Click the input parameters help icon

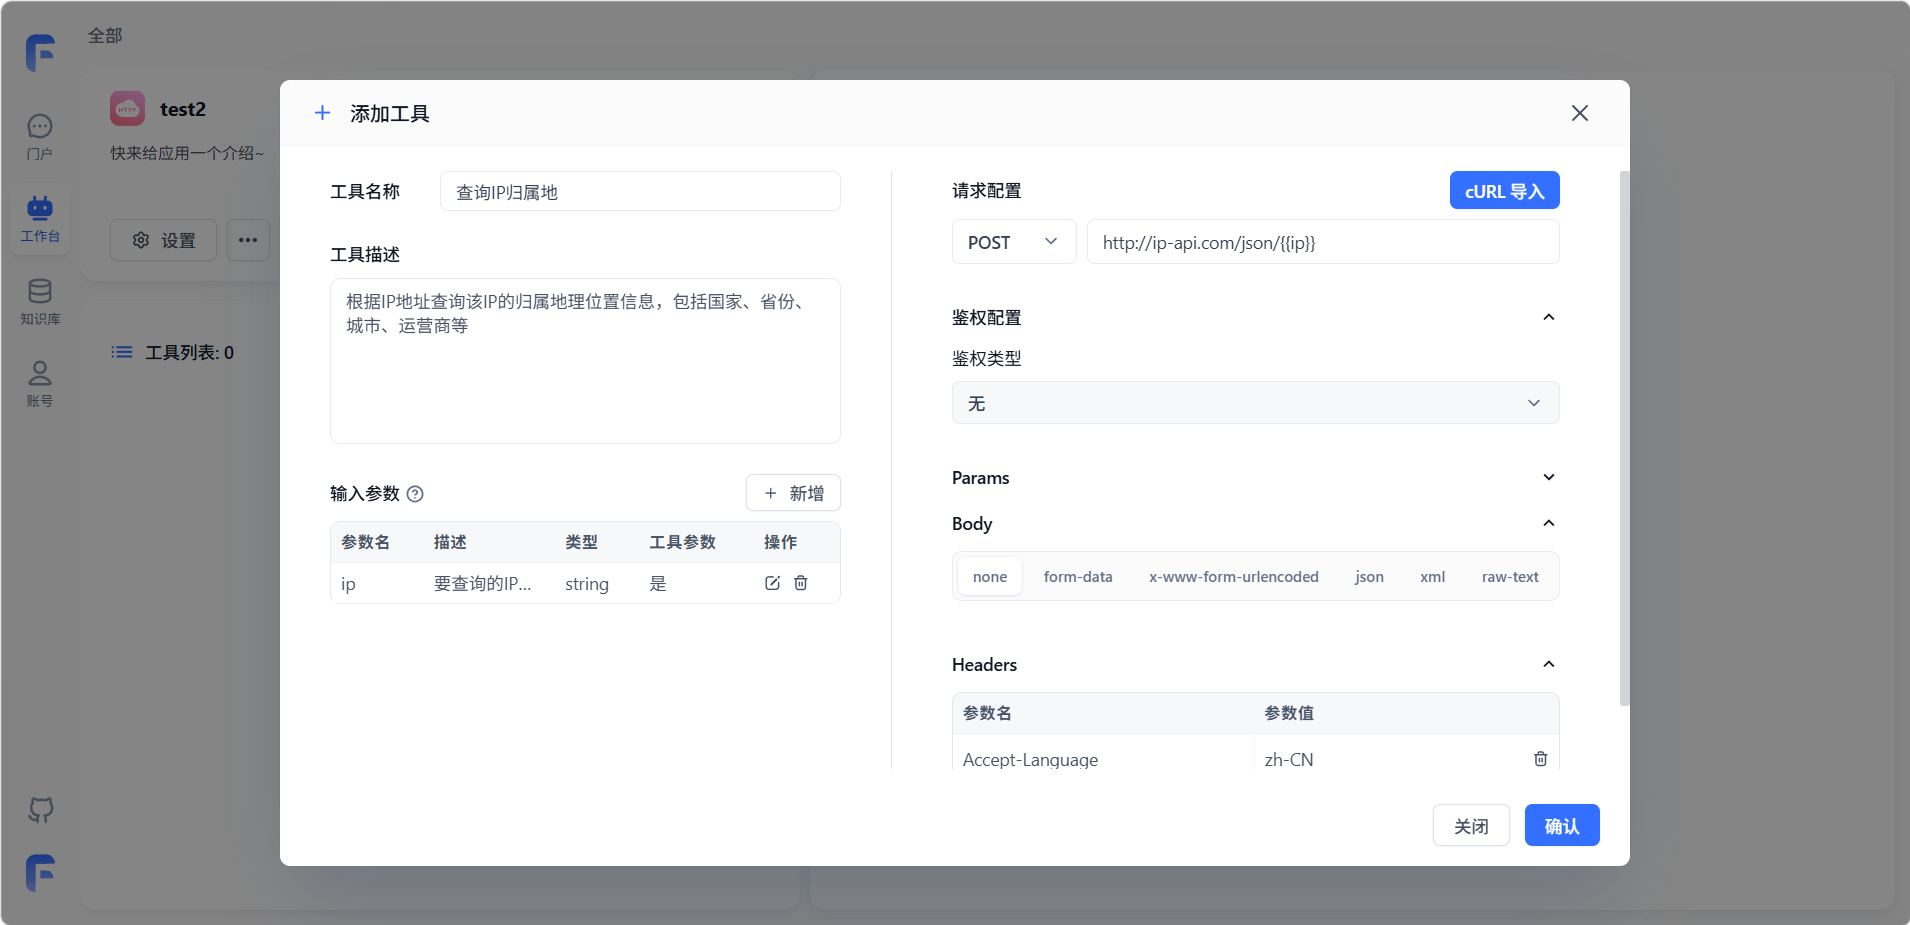(415, 494)
